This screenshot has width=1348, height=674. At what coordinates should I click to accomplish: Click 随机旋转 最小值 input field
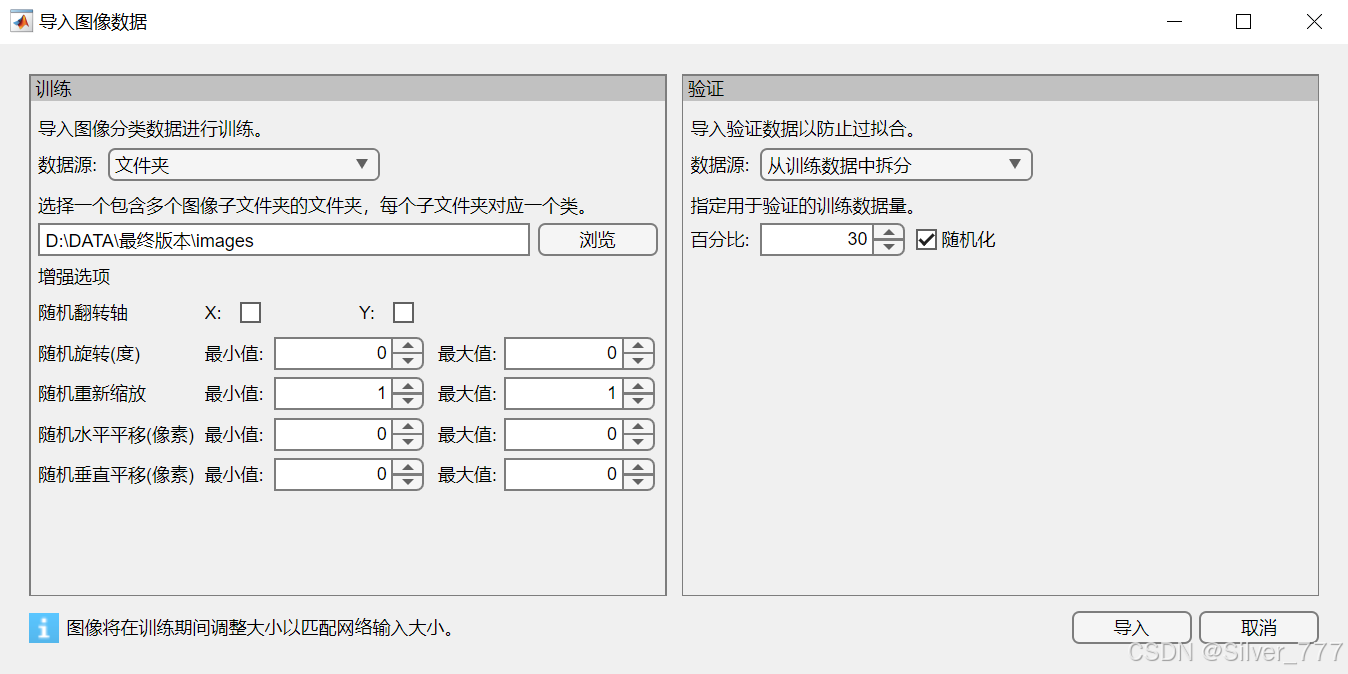coord(333,354)
